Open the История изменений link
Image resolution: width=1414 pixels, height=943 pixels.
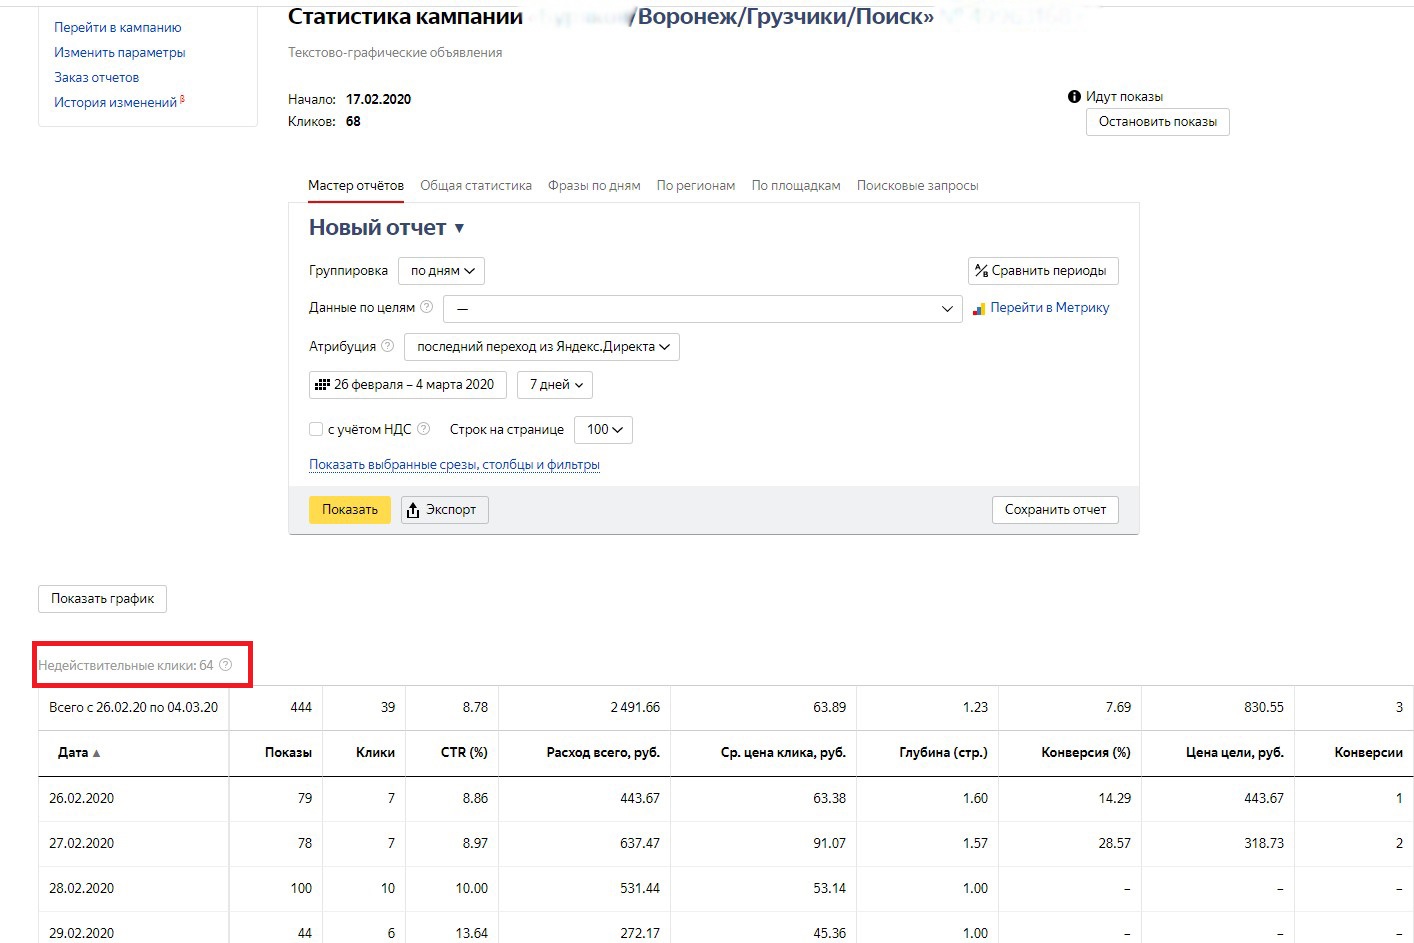coord(116,103)
